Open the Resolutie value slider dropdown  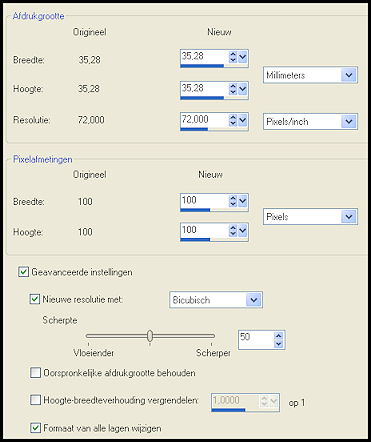pos(243,120)
